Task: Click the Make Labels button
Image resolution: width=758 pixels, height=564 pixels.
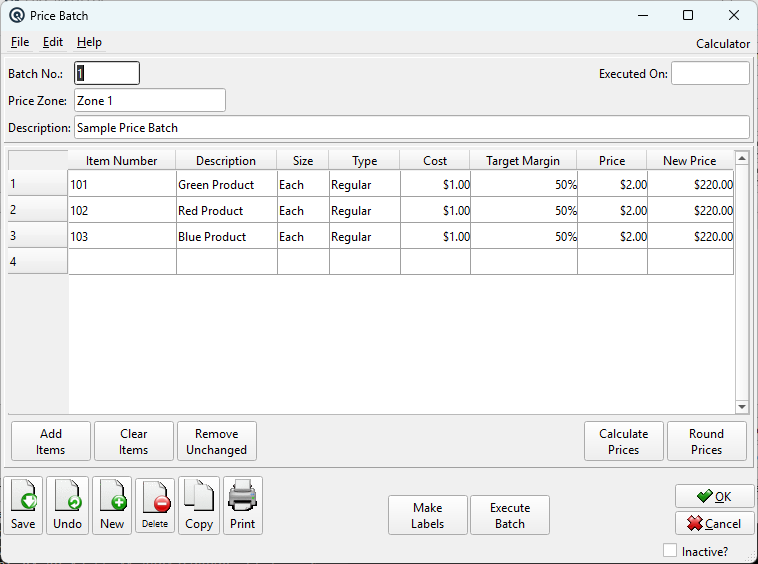Action: 428,515
